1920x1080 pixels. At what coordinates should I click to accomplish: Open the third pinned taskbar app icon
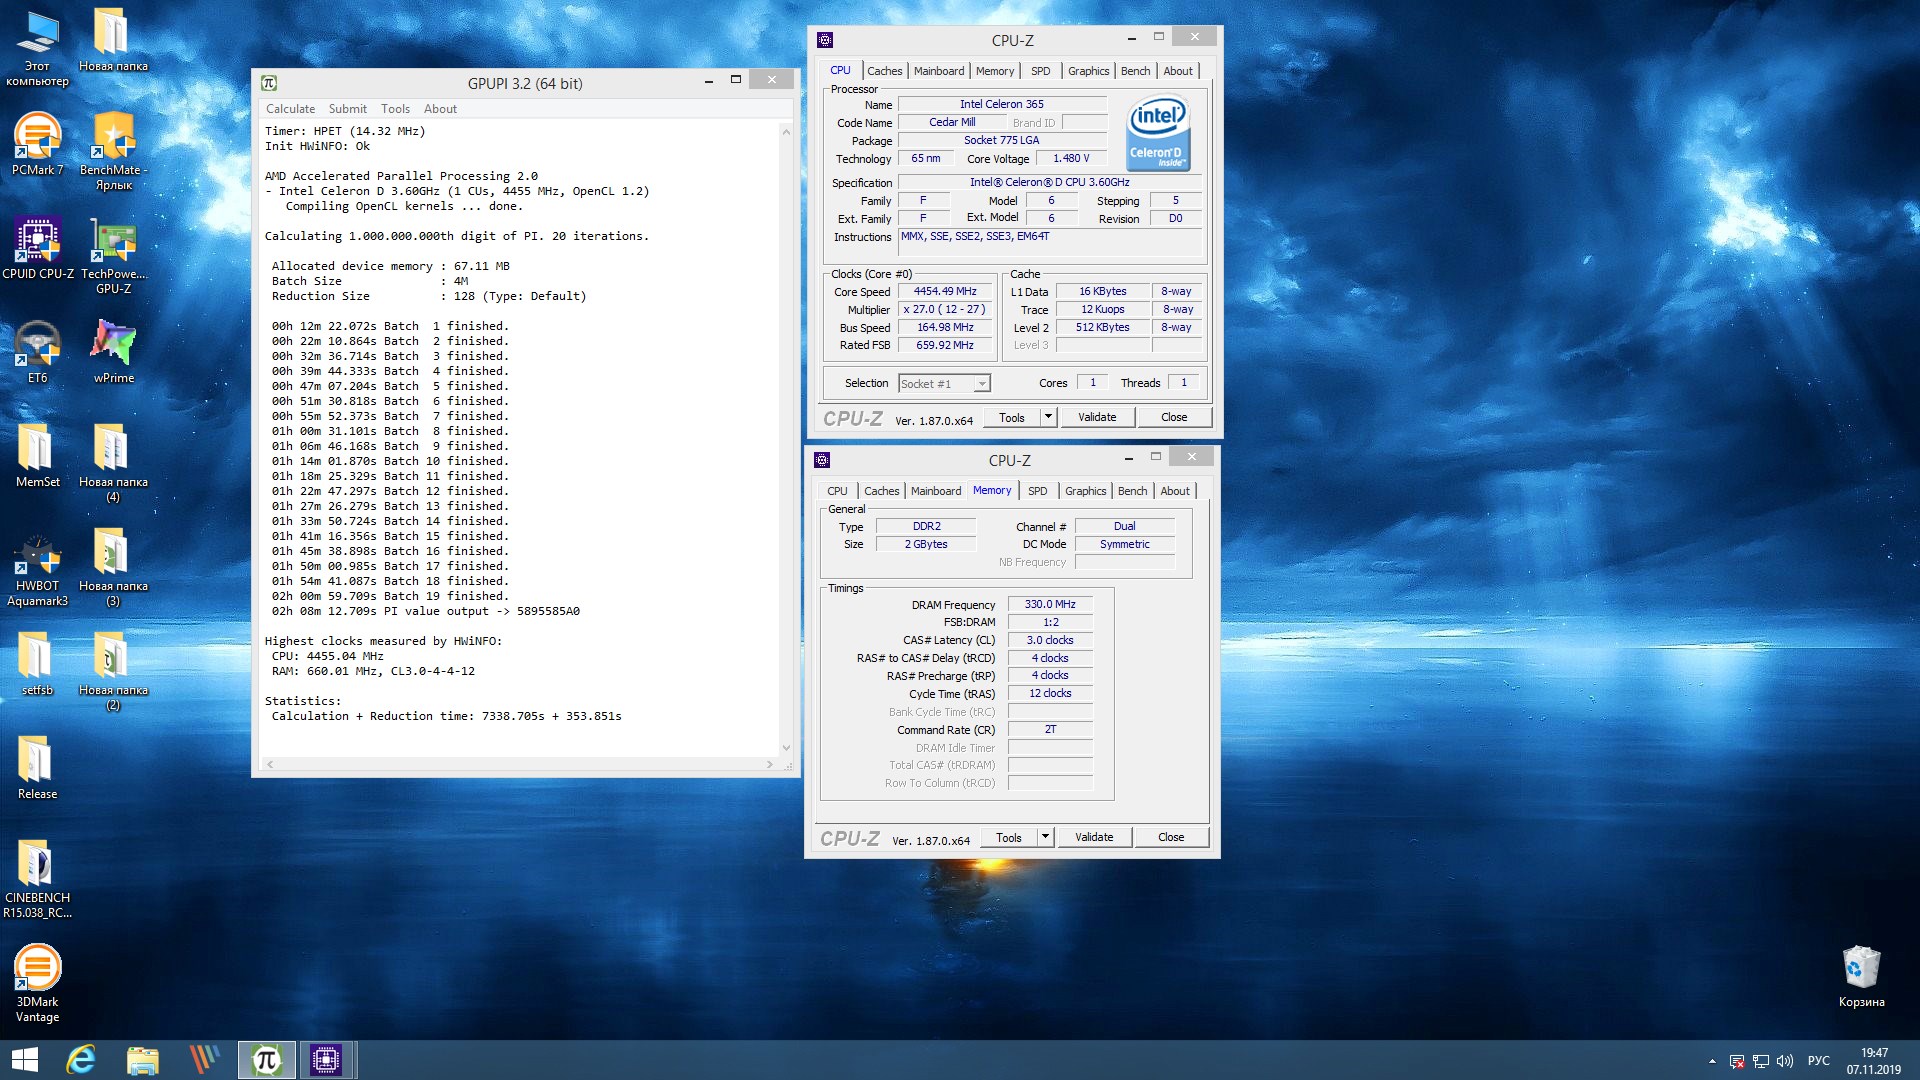click(x=204, y=1060)
